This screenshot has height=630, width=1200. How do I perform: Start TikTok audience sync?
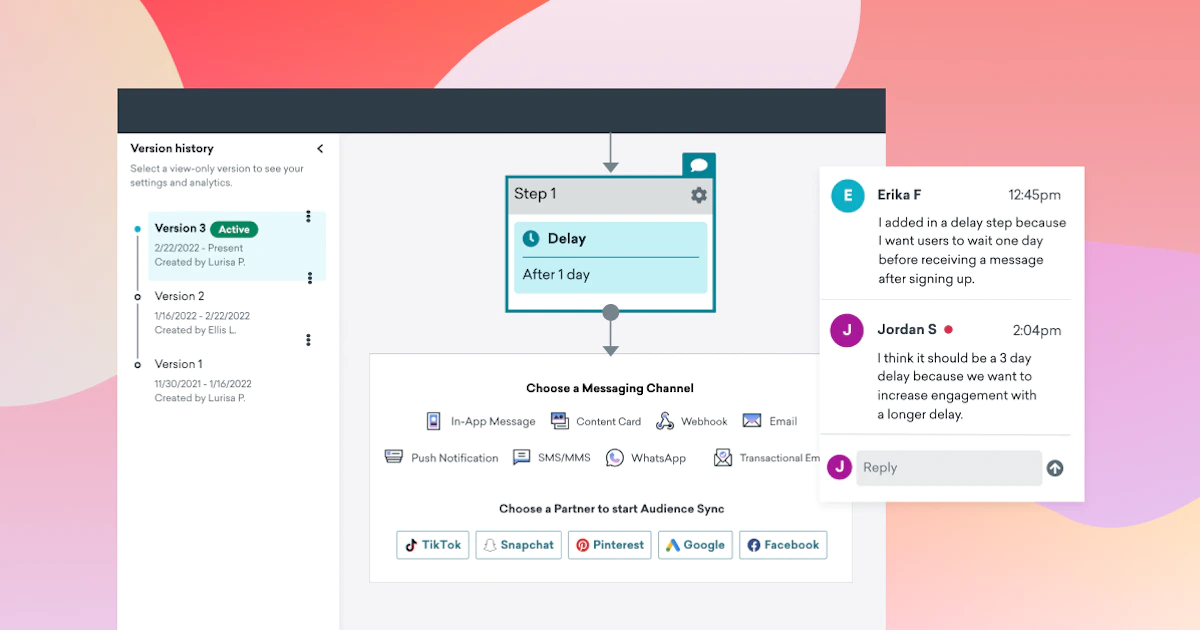pyautogui.click(x=432, y=545)
